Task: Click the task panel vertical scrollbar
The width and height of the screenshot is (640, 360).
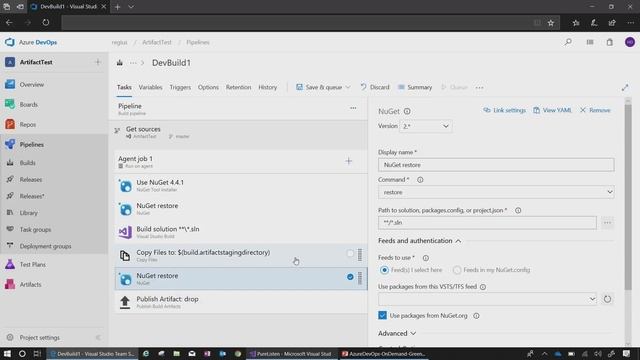Action: click(628, 197)
